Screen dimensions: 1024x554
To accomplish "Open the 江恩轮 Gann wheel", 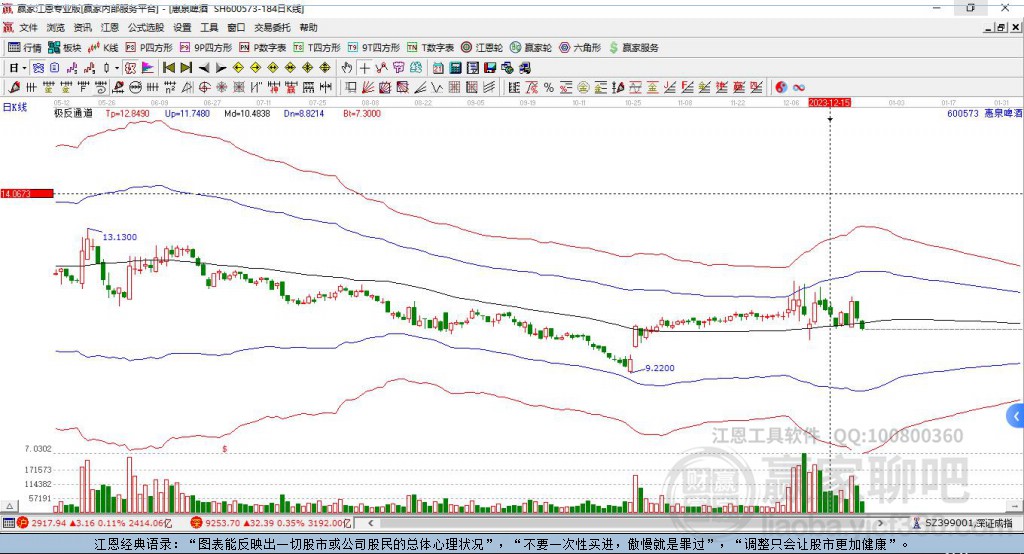I will click(x=482, y=48).
